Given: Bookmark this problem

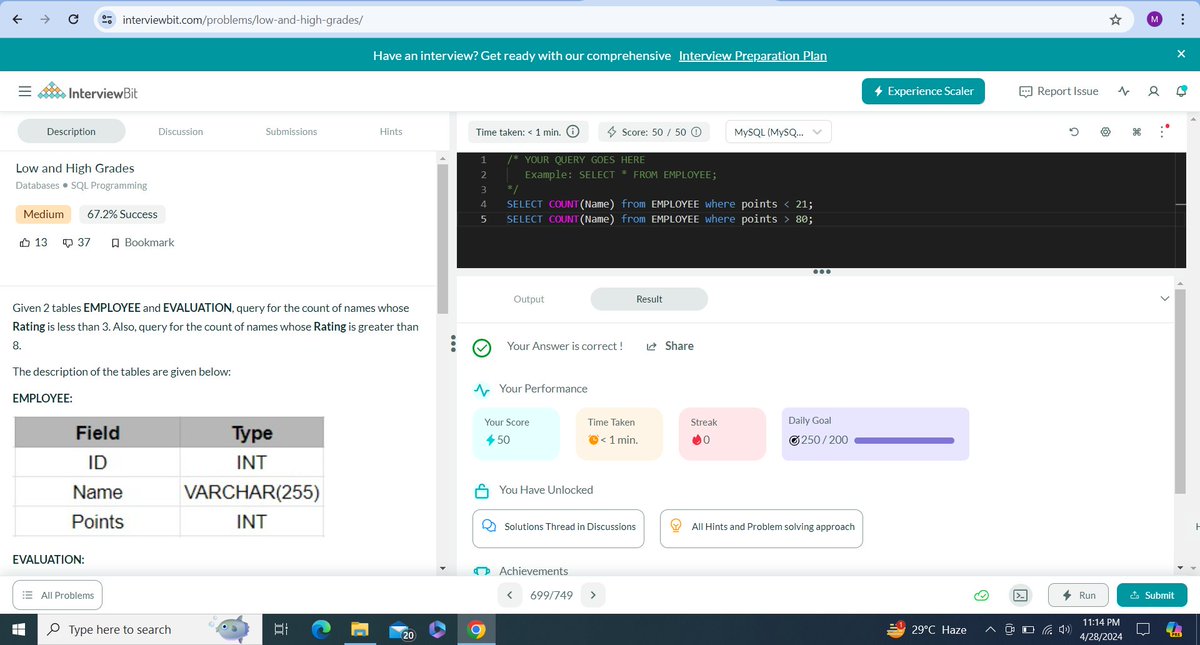Looking at the screenshot, I should (x=142, y=242).
